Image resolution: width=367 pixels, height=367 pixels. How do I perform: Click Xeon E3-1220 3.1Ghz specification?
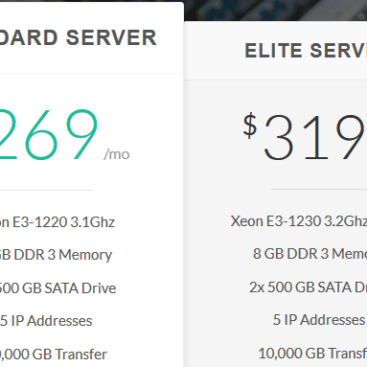coord(57,222)
